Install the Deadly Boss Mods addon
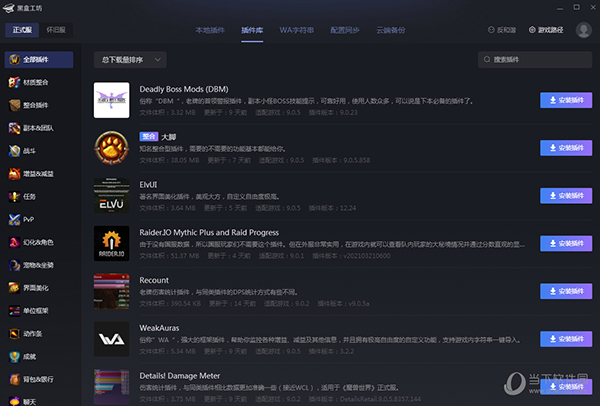Image resolution: width=600 pixels, height=406 pixels. [x=566, y=100]
